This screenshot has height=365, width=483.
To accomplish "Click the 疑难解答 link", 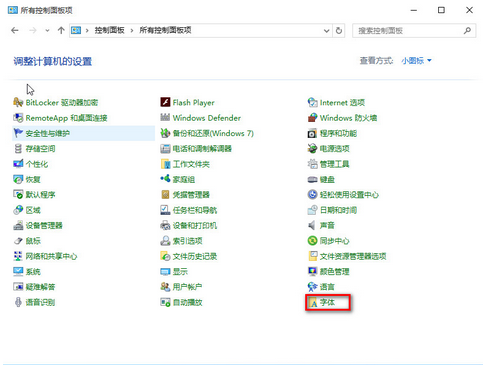I will [x=40, y=287].
